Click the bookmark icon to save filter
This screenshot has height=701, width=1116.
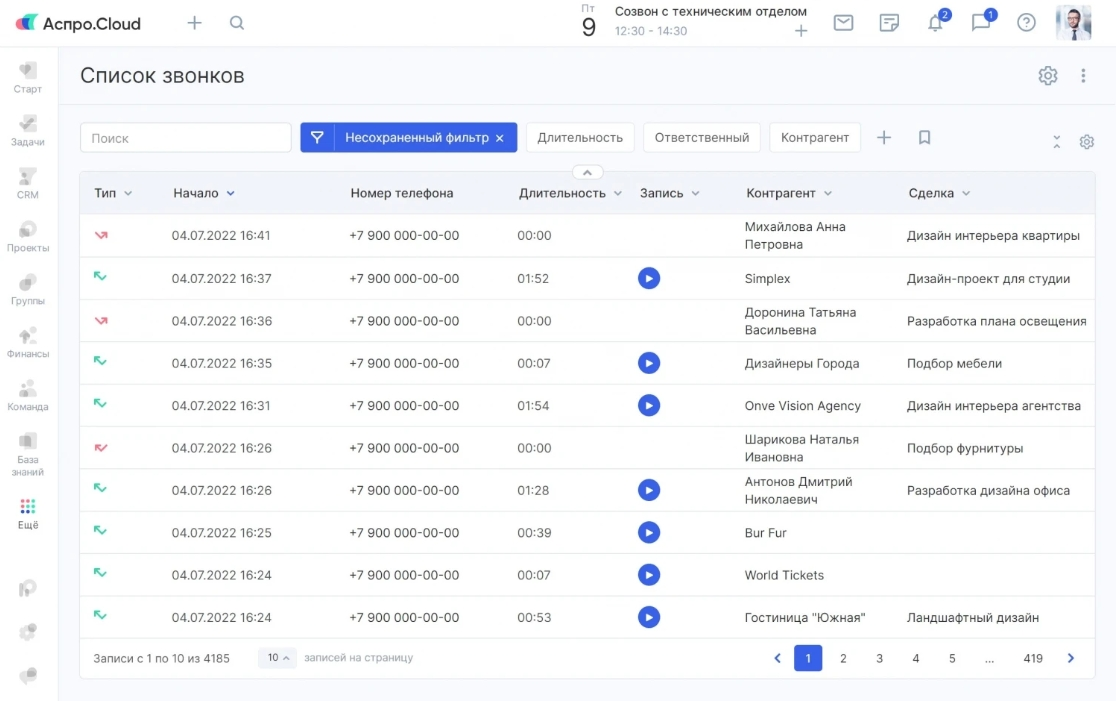(924, 138)
